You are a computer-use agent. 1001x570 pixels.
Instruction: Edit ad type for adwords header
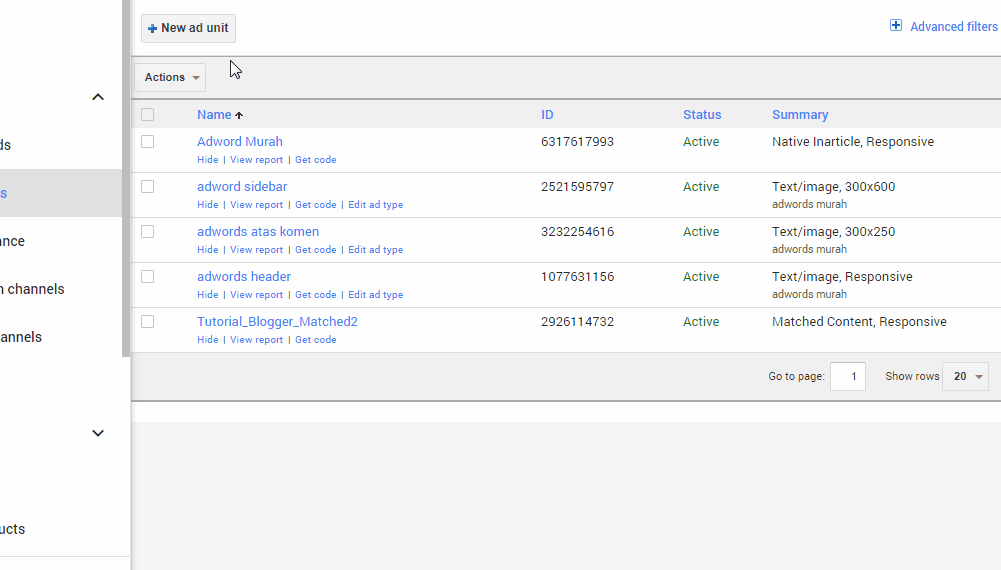pyautogui.click(x=375, y=295)
